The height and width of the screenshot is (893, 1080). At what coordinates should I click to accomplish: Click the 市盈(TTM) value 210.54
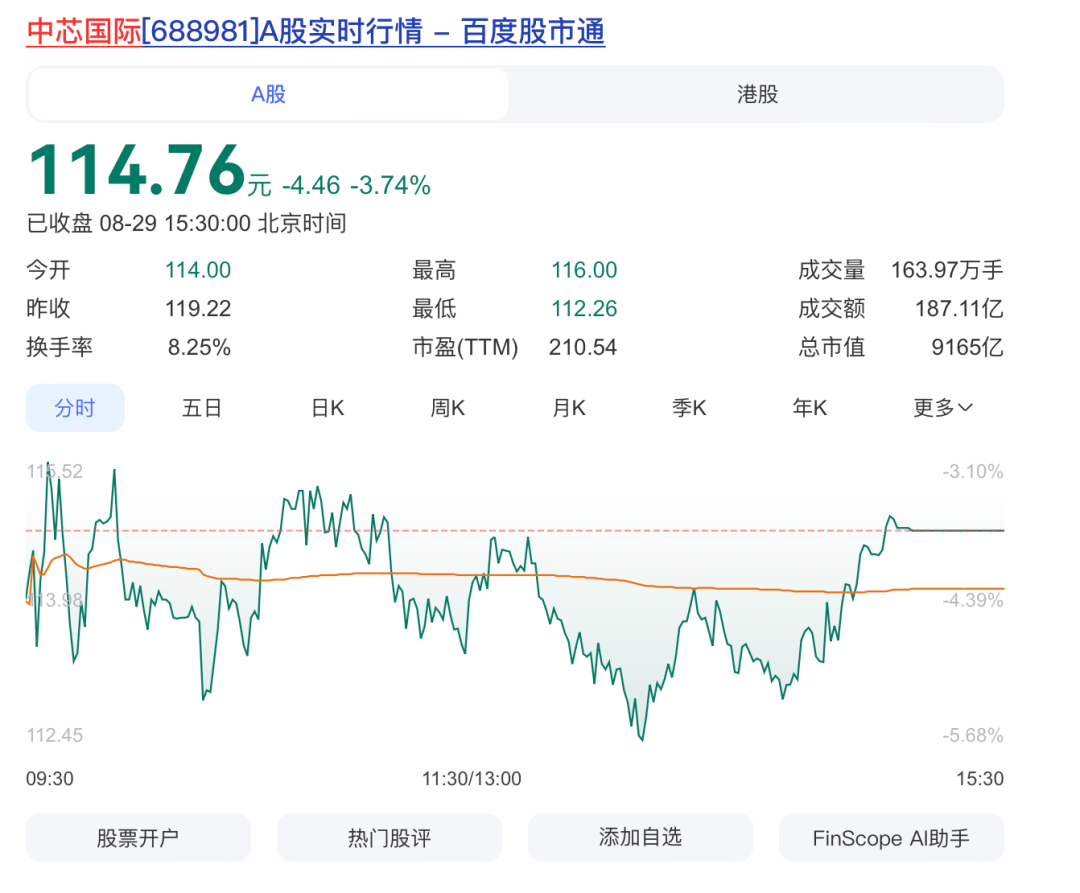582,348
